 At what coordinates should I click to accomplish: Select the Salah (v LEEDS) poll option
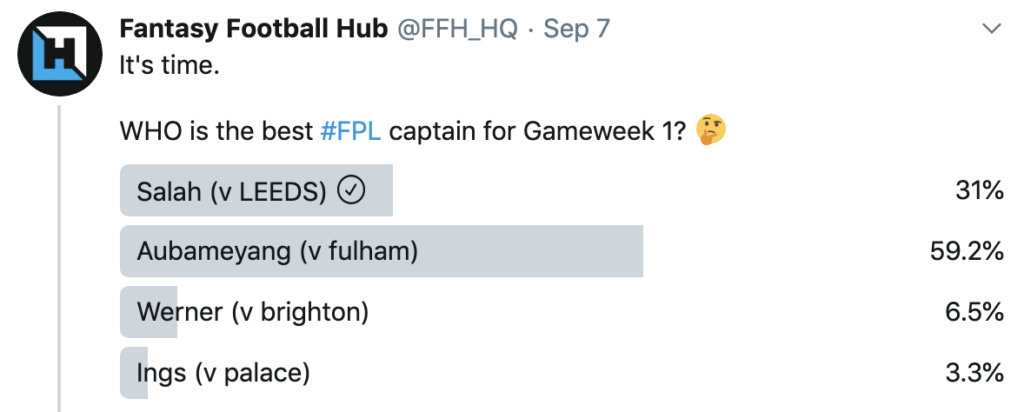(x=229, y=191)
